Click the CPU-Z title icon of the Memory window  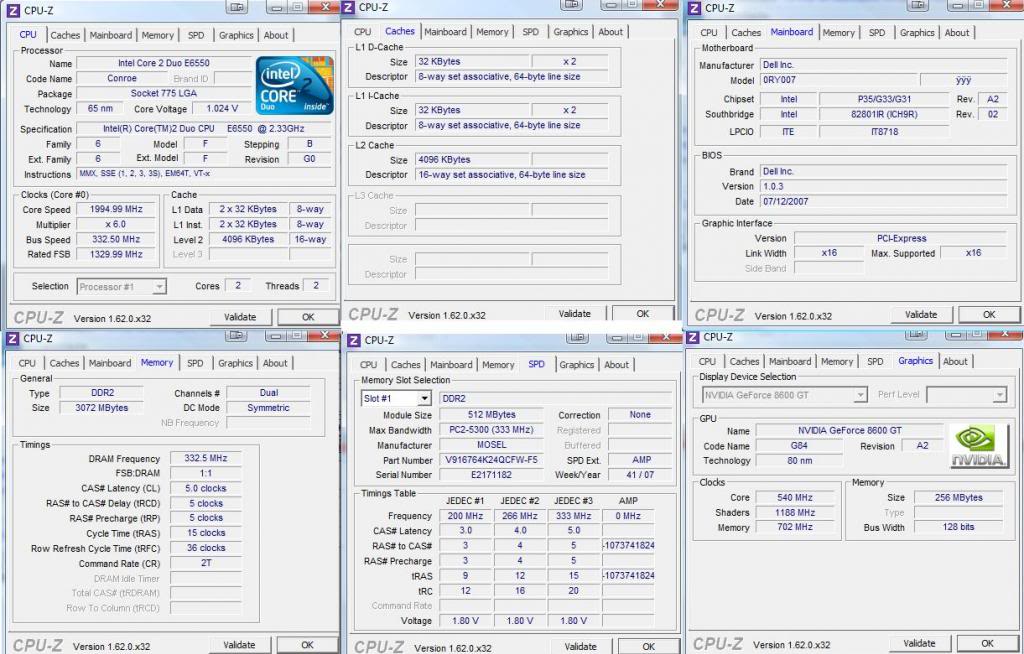[13, 339]
